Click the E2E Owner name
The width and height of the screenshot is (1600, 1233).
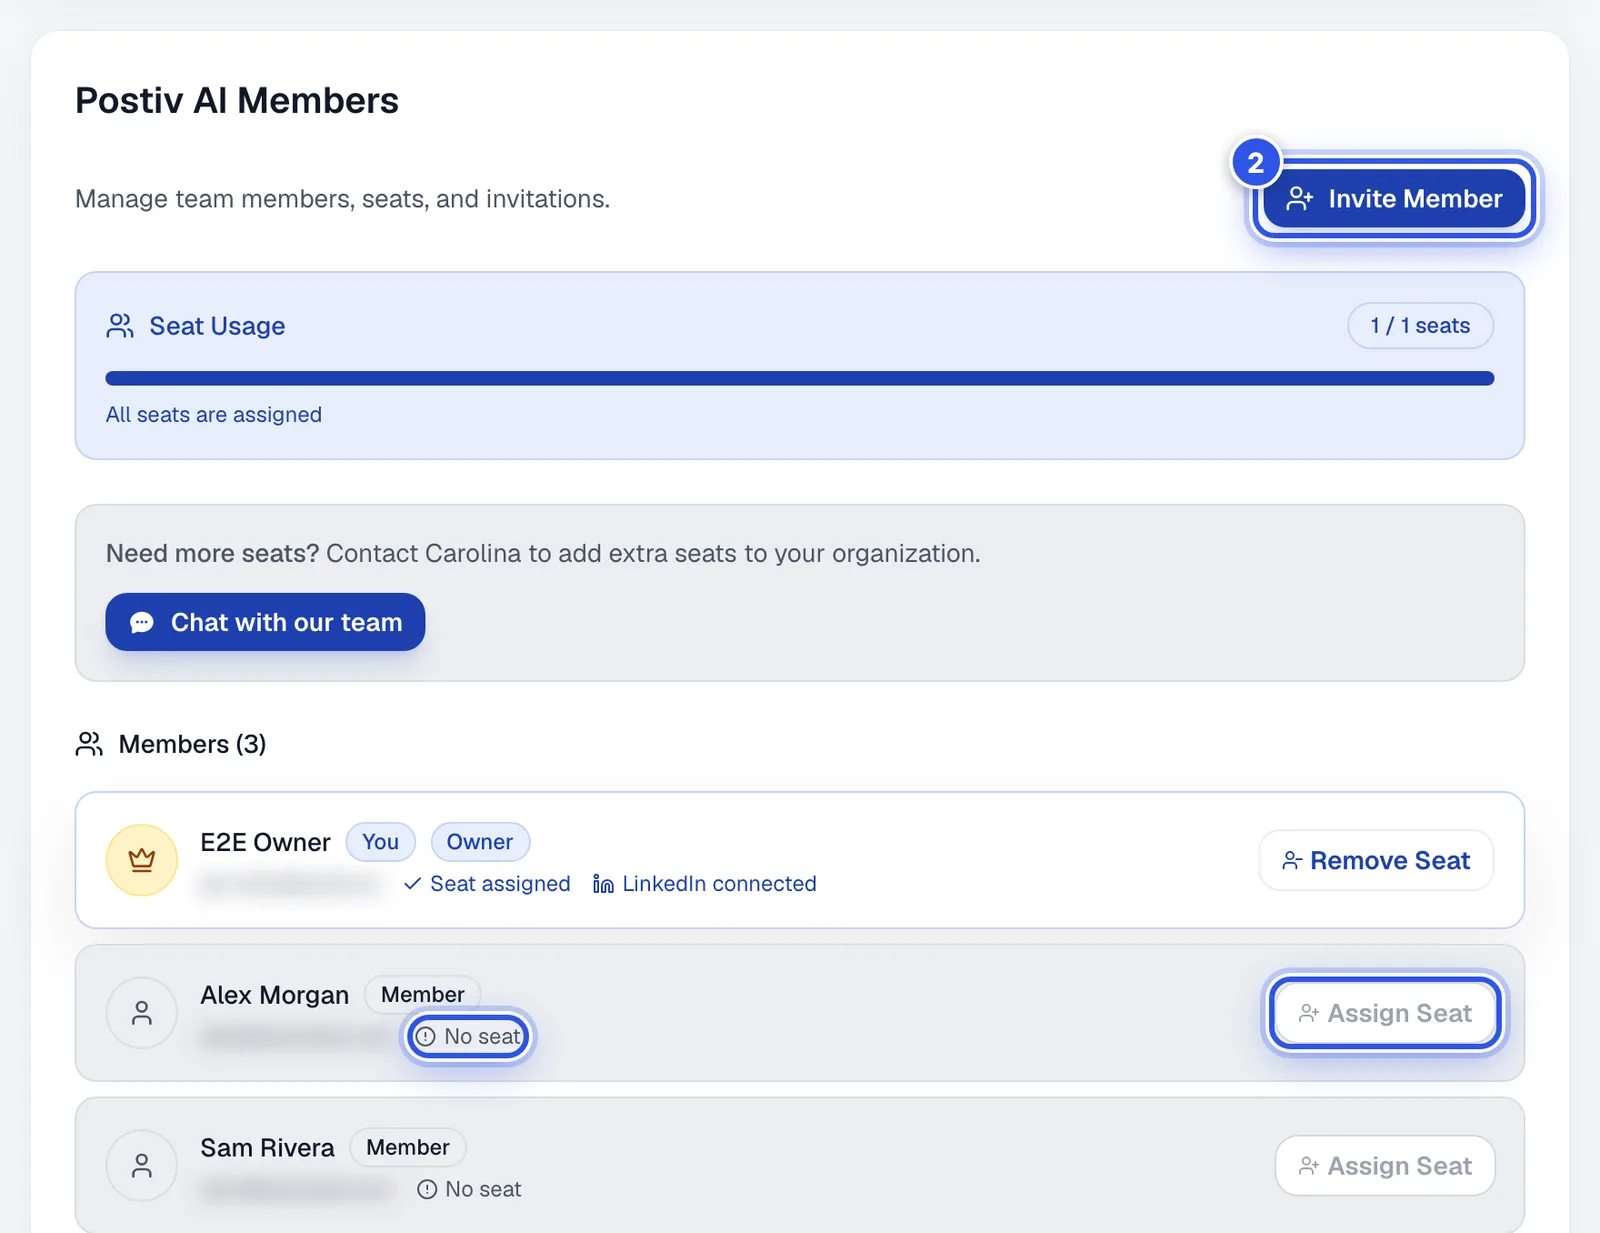click(x=265, y=842)
